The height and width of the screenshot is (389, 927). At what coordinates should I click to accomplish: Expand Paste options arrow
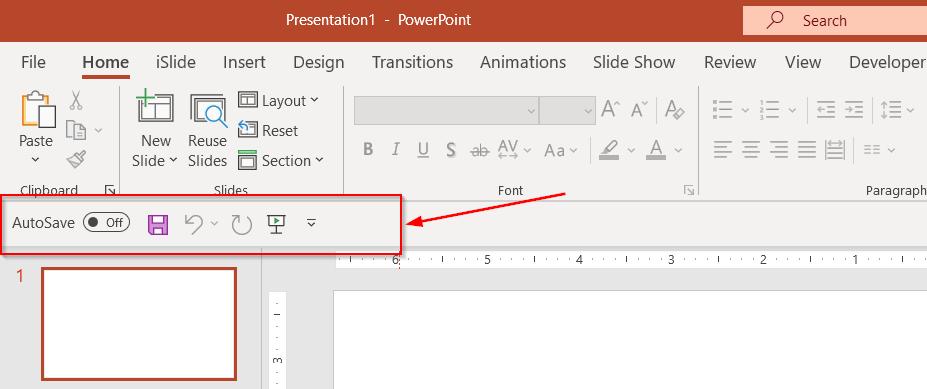click(x=35, y=159)
